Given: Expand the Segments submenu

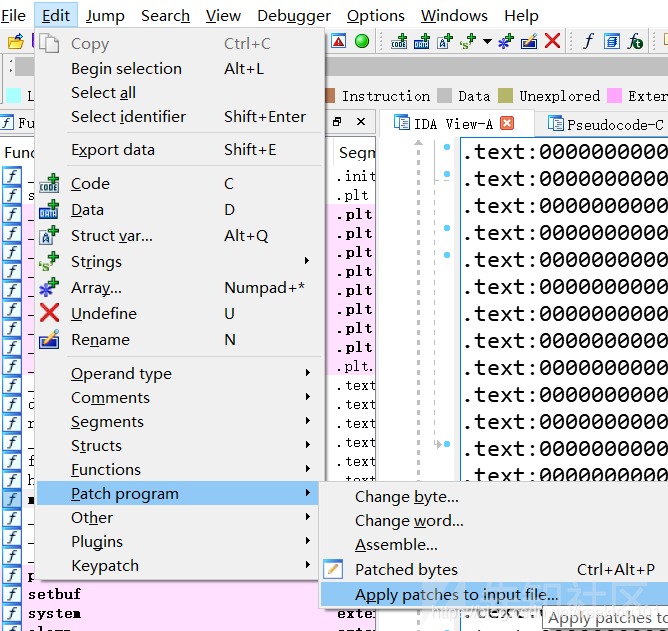Looking at the screenshot, I should [x=179, y=422].
